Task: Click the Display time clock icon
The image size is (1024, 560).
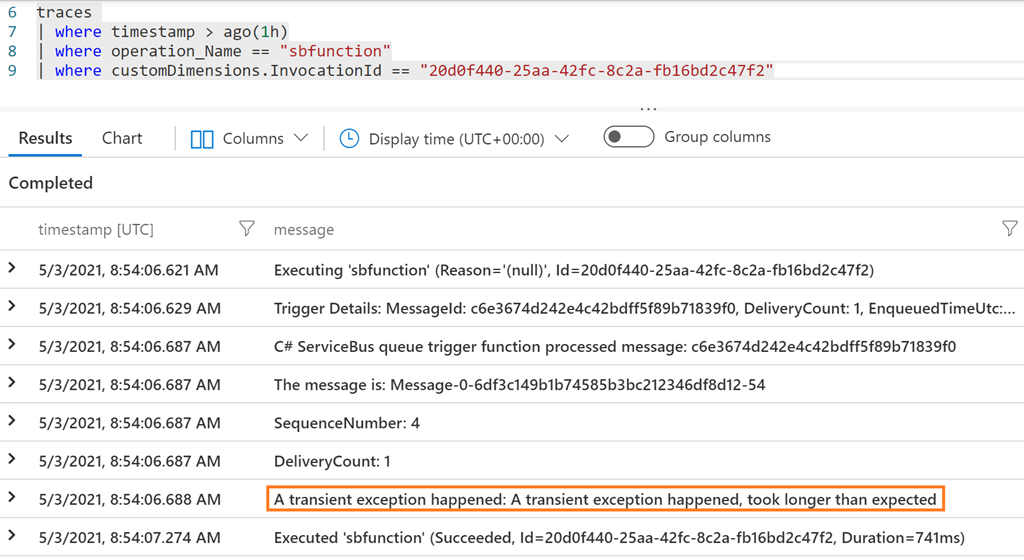Action: [349, 138]
